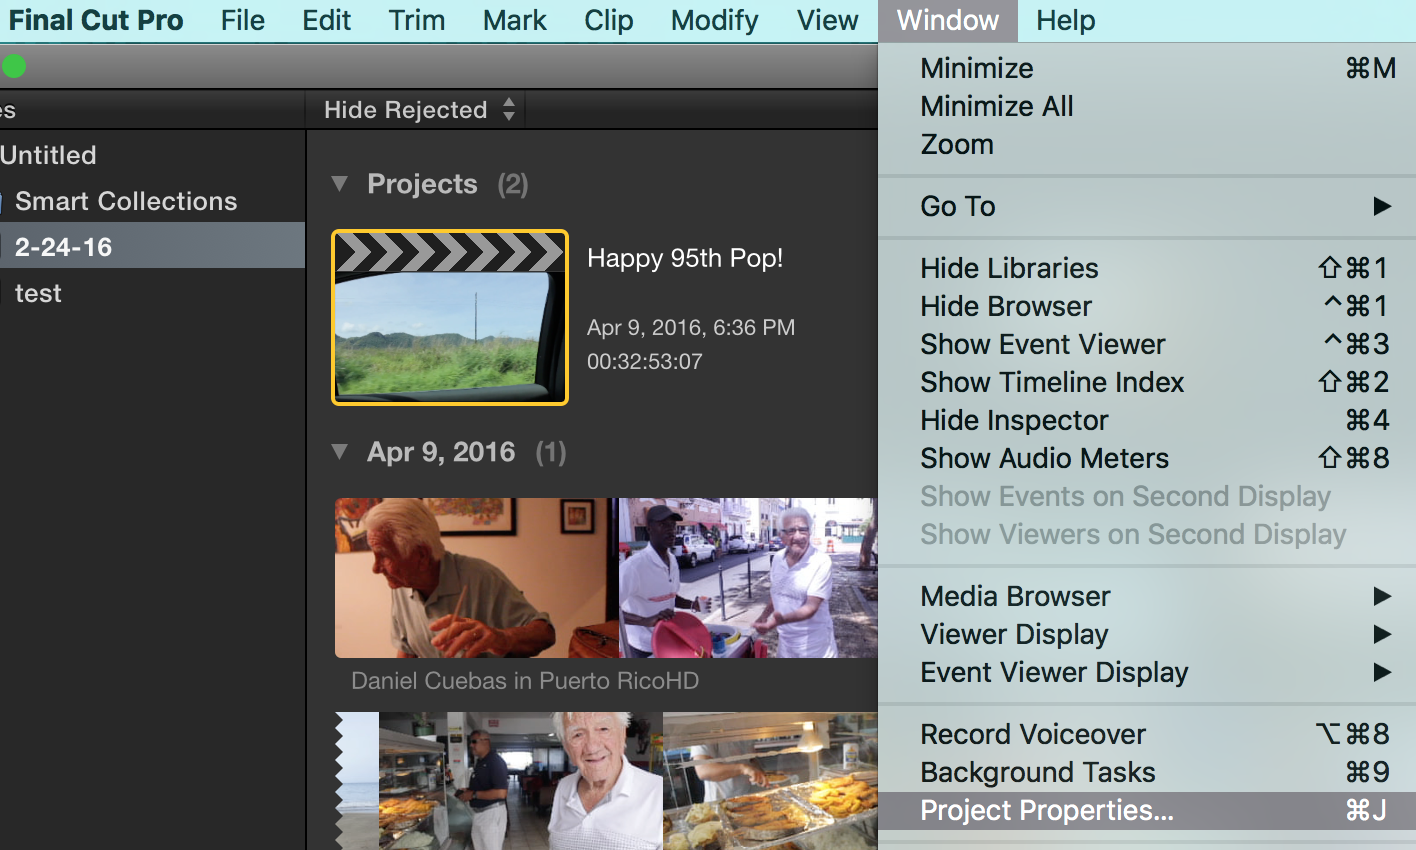The height and width of the screenshot is (850, 1416).
Task: Choose Minimize from the Window menu
Action: 1147,68
